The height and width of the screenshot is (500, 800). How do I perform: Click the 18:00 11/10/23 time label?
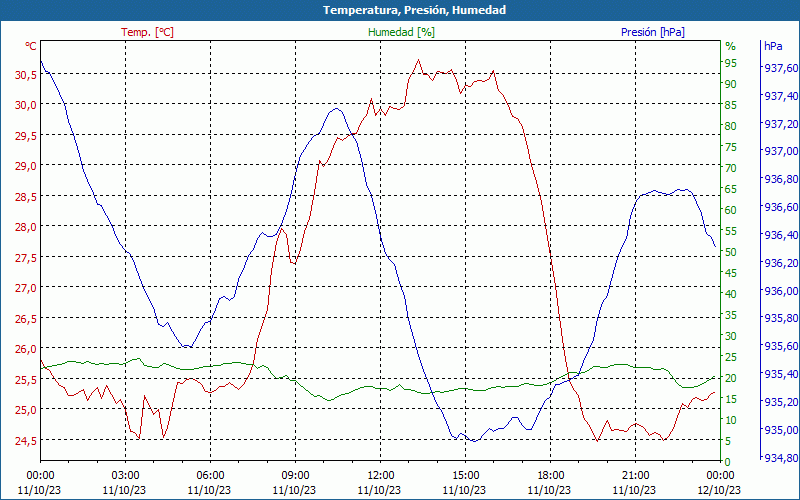[550, 483]
